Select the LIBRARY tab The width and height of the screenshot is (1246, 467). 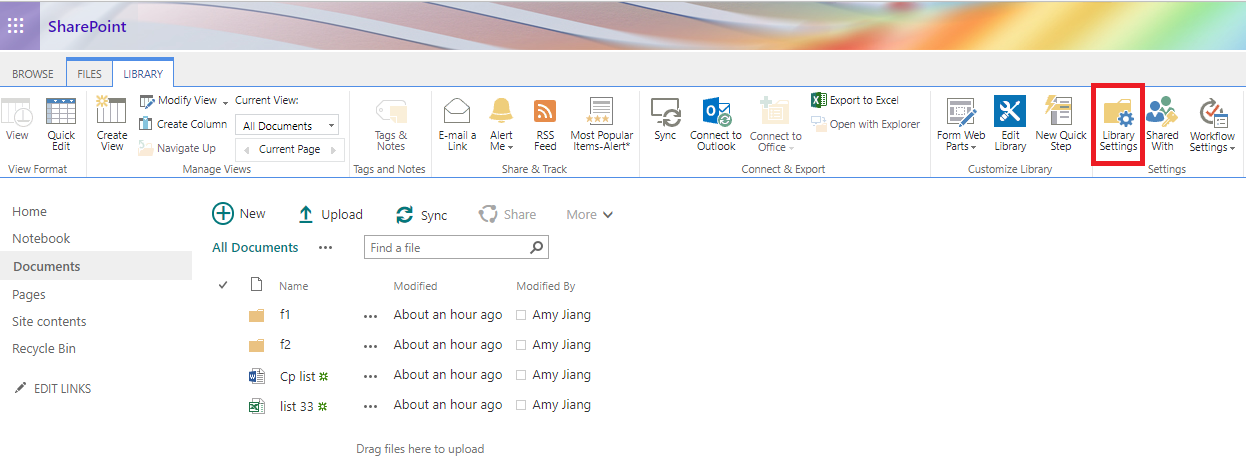click(143, 74)
